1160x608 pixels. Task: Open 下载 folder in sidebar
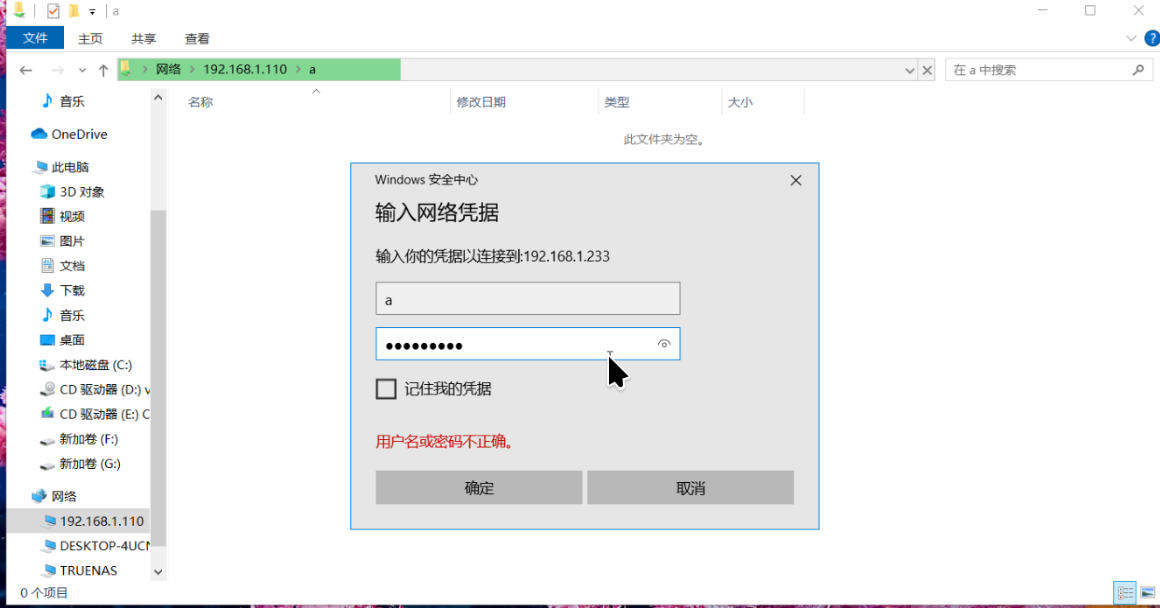(x=72, y=291)
